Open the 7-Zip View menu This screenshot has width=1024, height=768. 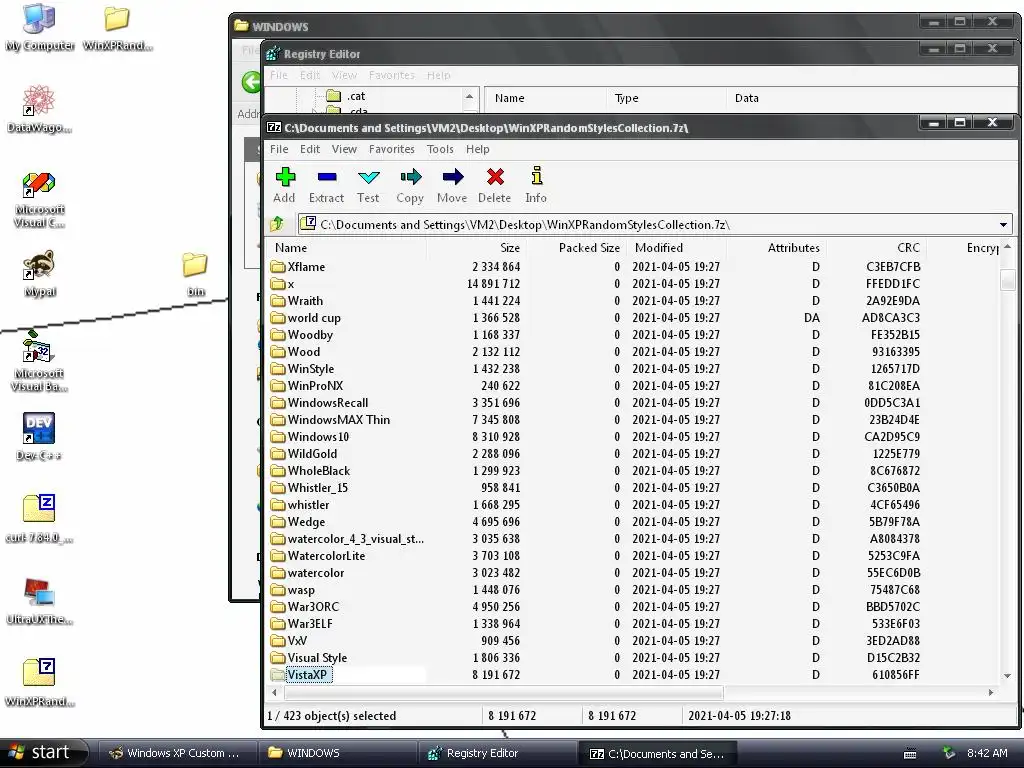[344, 149]
